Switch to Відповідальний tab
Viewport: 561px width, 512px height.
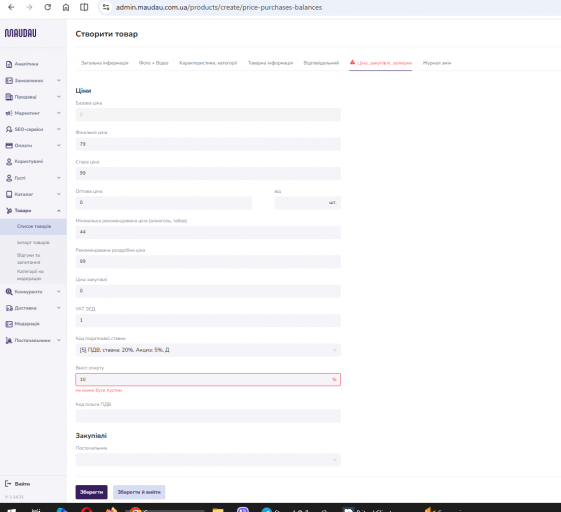[321, 63]
